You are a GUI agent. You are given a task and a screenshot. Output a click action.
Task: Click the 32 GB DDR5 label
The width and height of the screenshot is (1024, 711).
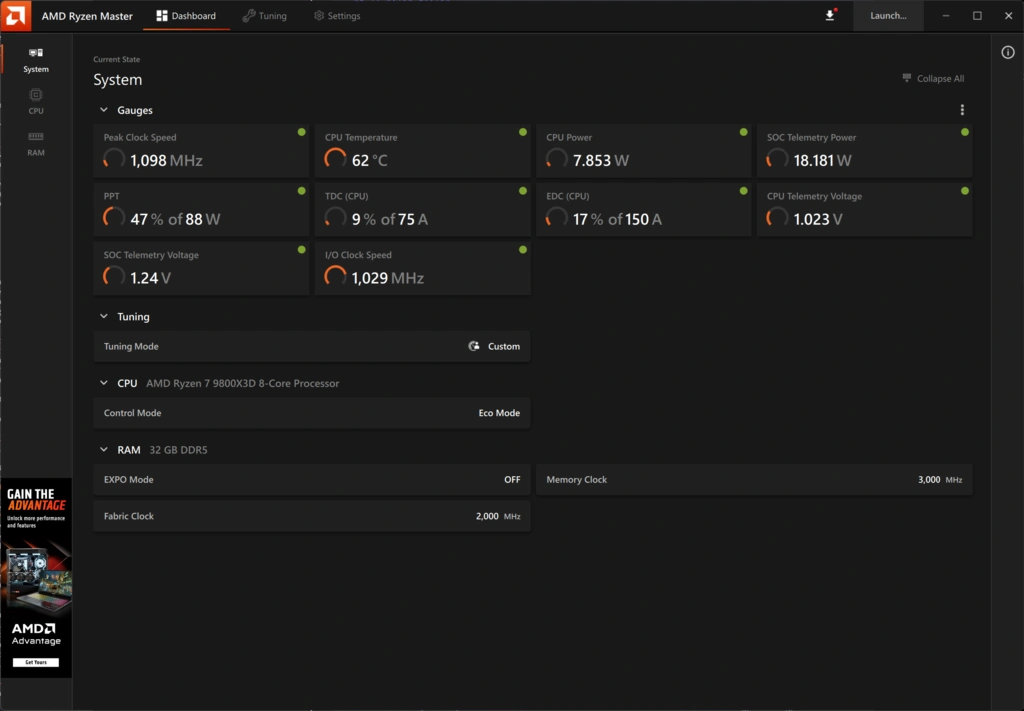point(178,450)
